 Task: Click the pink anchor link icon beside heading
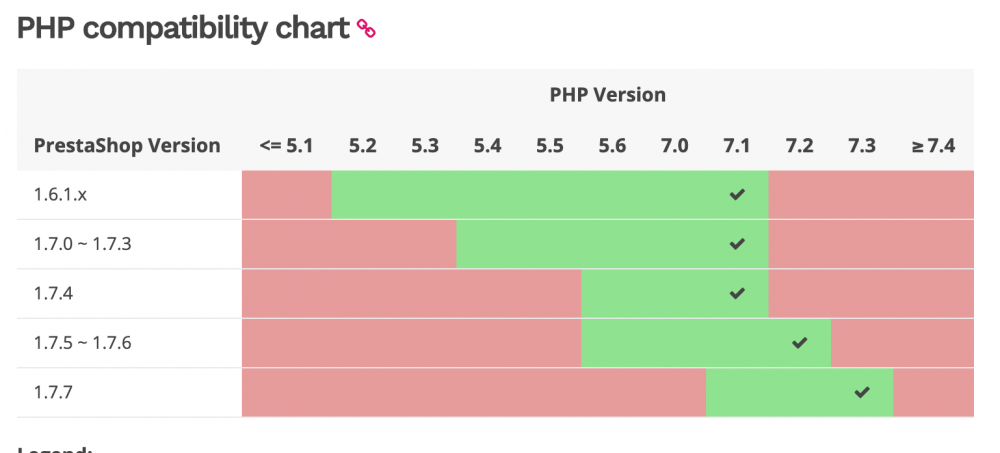pos(366,29)
